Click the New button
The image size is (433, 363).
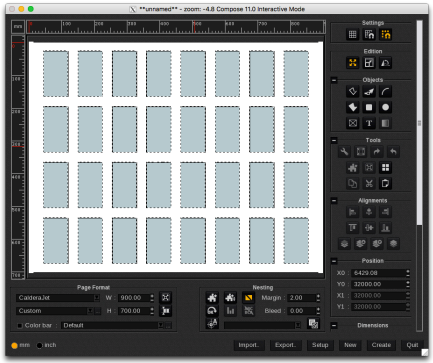[x=350, y=345]
